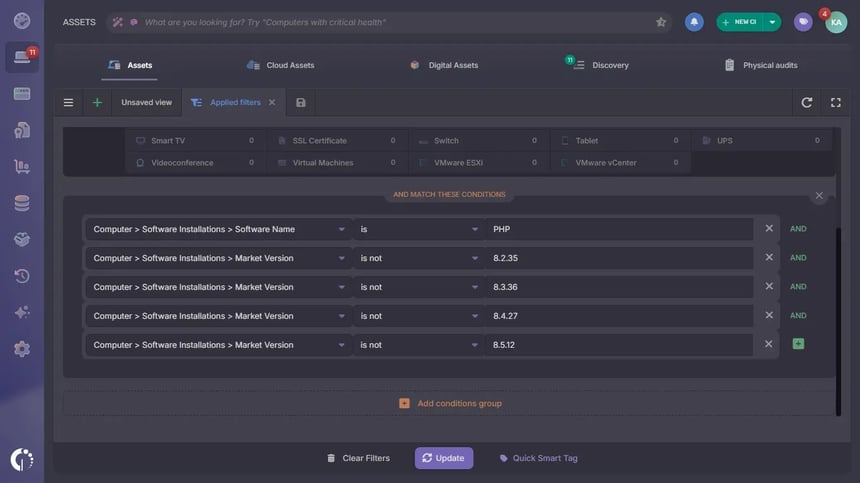The width and height of the screenshot is (860, 483).
Task: Click the PHP value input field
Action: point(619,229)
